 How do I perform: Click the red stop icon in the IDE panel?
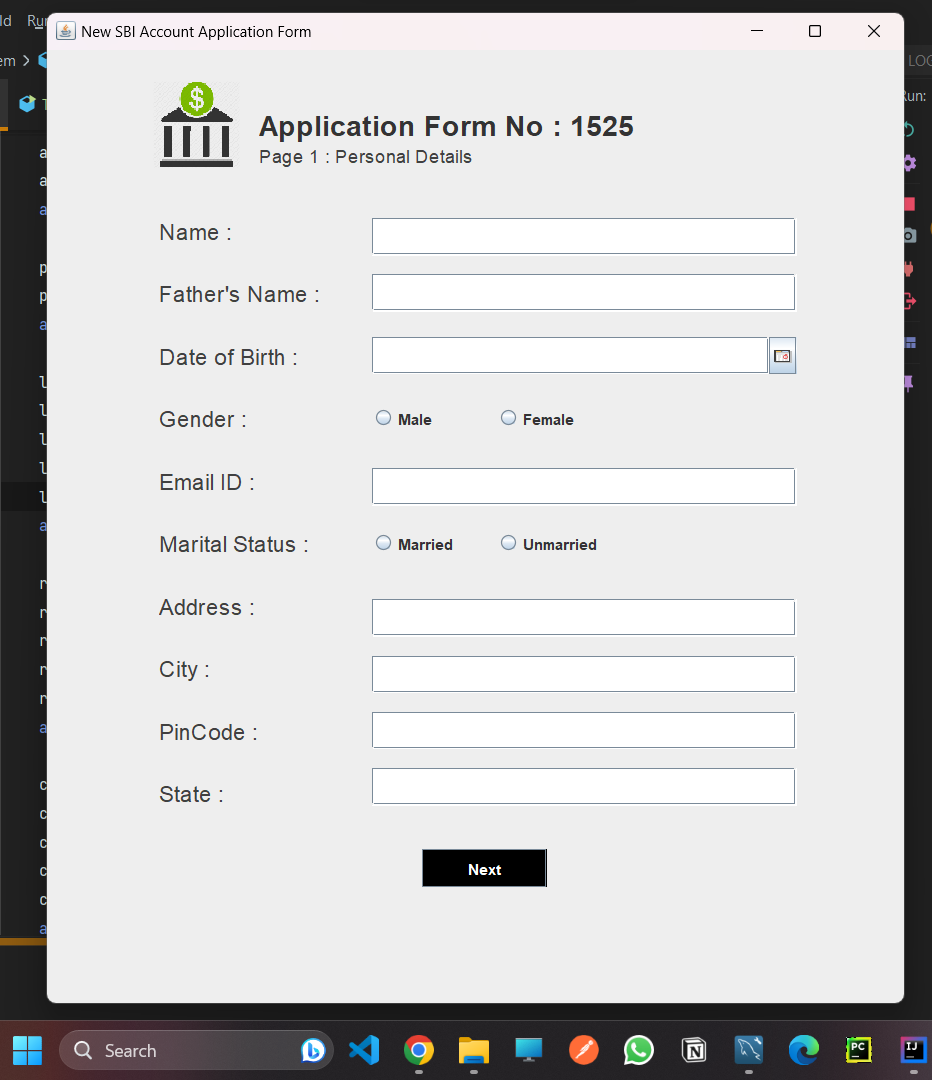(x=909, y=204)
